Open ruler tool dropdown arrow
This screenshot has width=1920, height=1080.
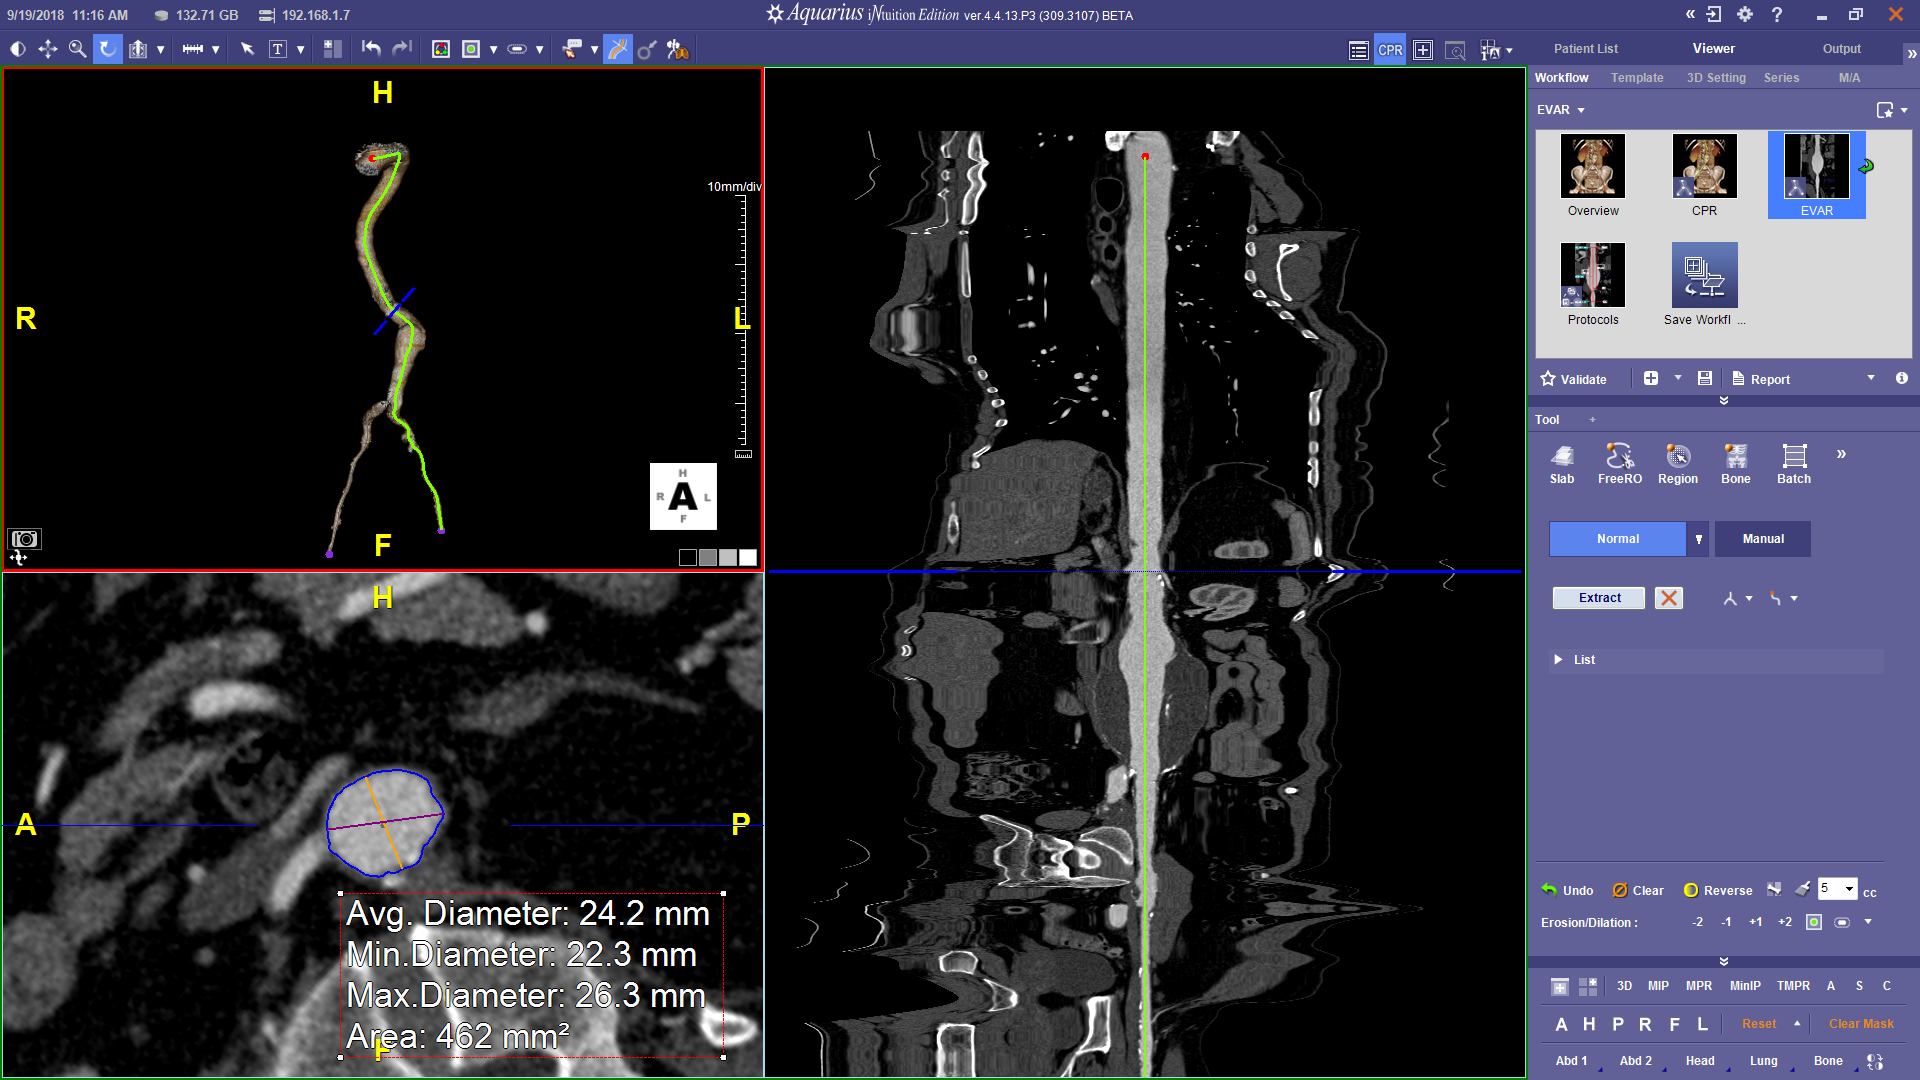(x=215, y=49)
